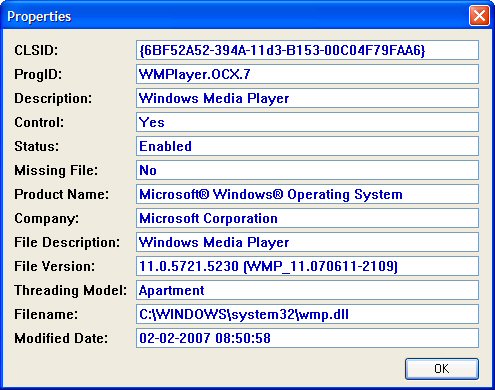This screenshot has width=495, height=390.
Task: Click the 'Company:' label
Action: (46, 219)
